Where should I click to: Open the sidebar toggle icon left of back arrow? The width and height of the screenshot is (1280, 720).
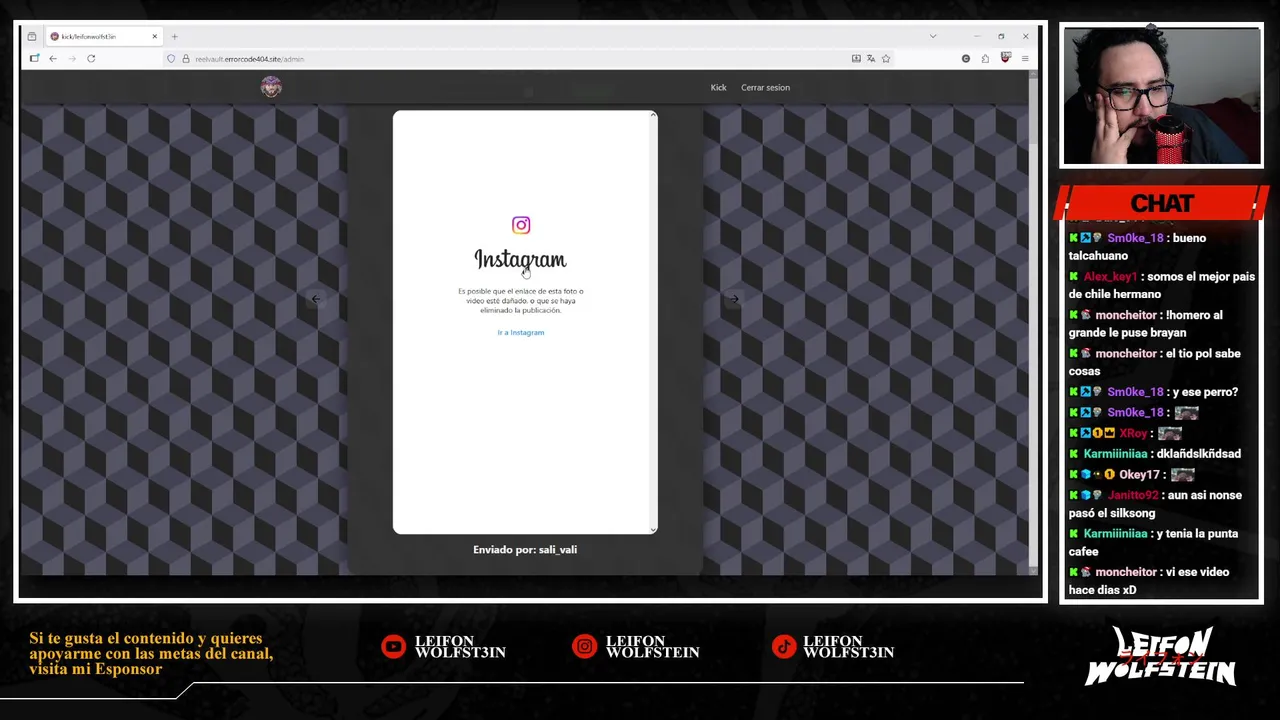[x=34, y=59]
